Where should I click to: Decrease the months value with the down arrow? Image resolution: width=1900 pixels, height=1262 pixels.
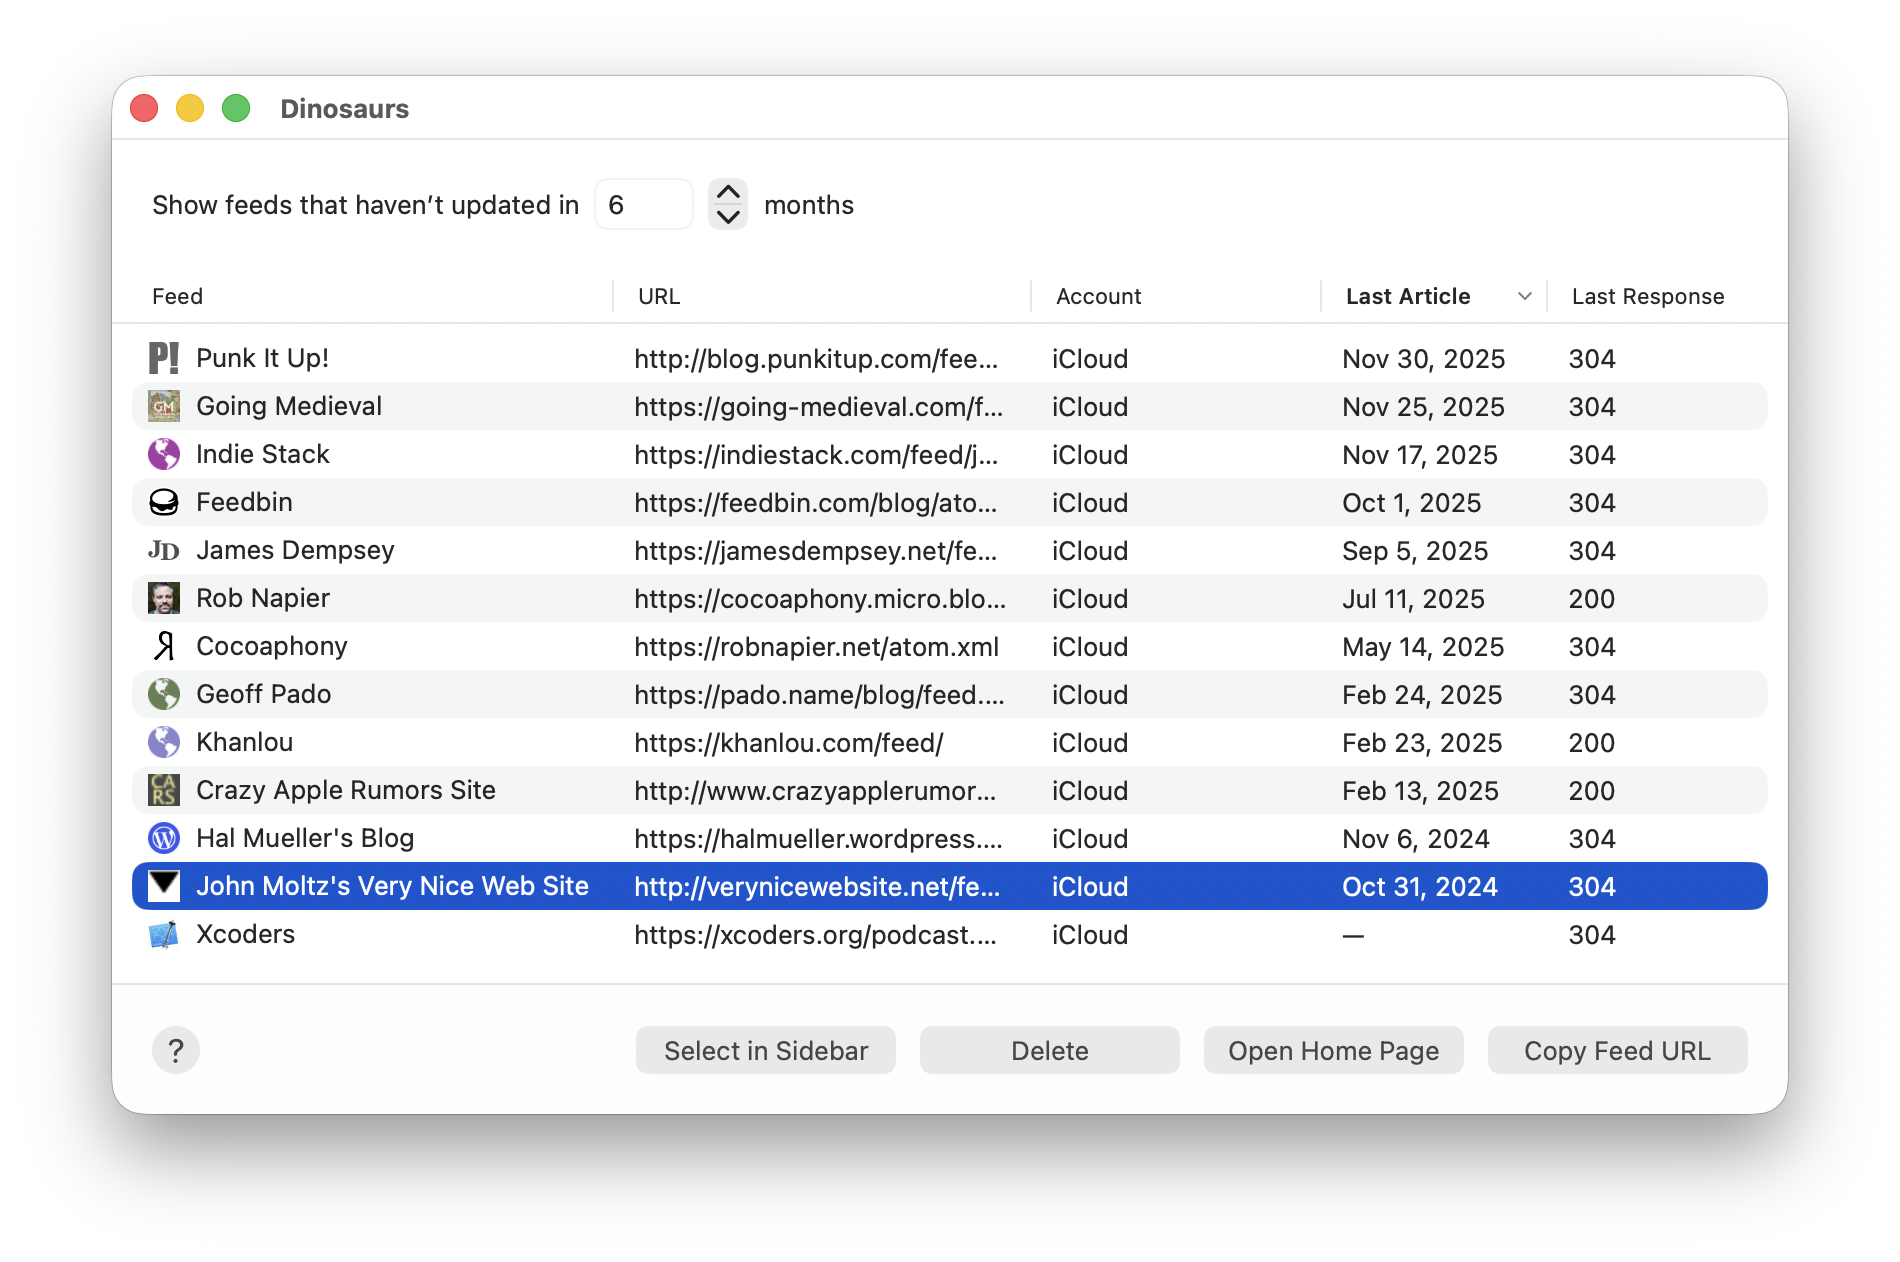(728, 217)
